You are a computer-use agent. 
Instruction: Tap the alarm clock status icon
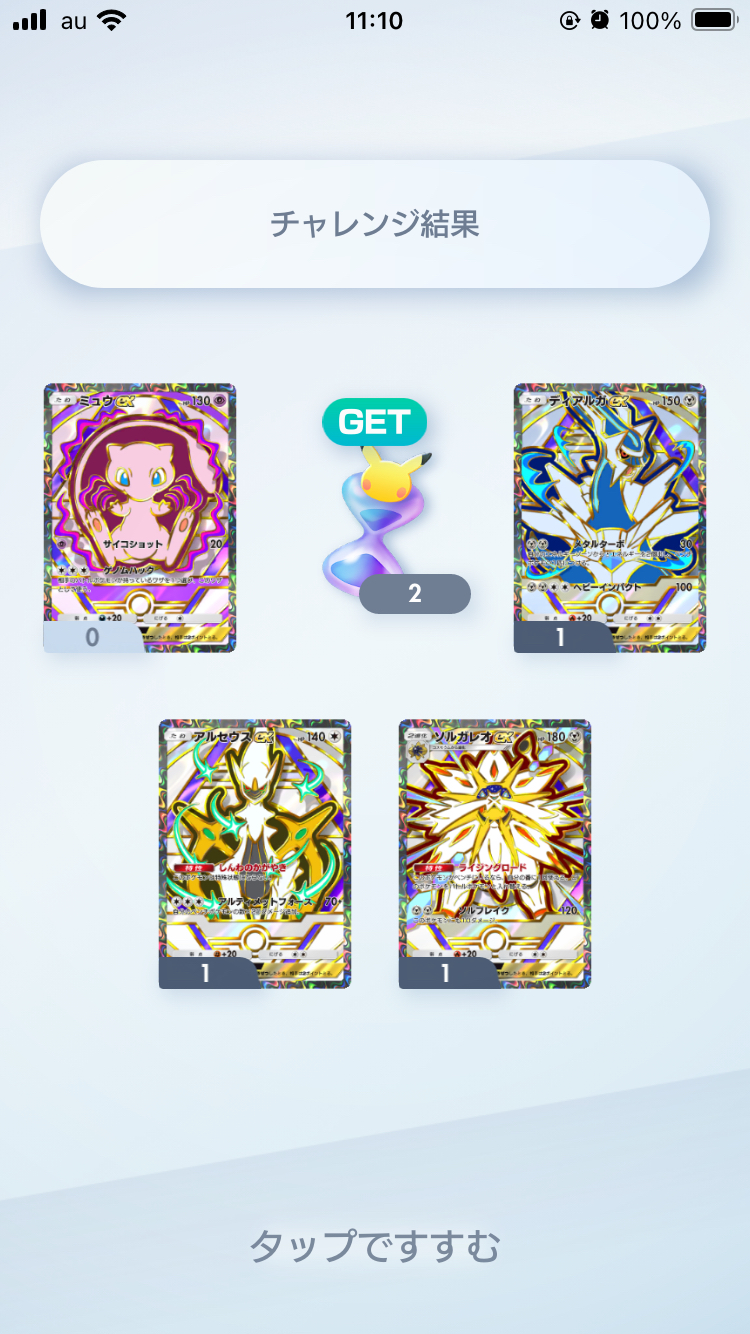pyautogui.click(x=600, y=20)
